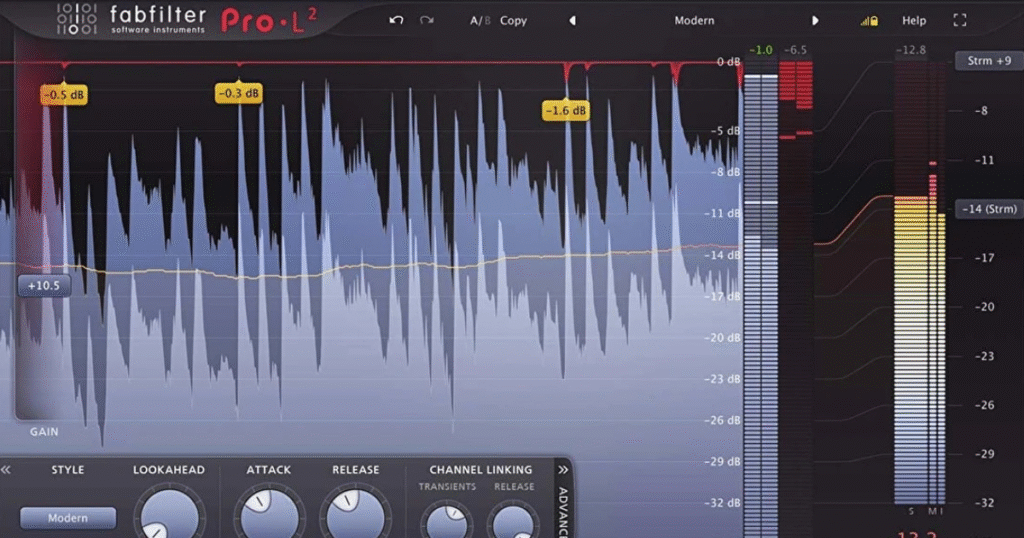This screenshot has width=1024, height=538.
Task: Click the GAIN label
Action: tap(44, 432)
